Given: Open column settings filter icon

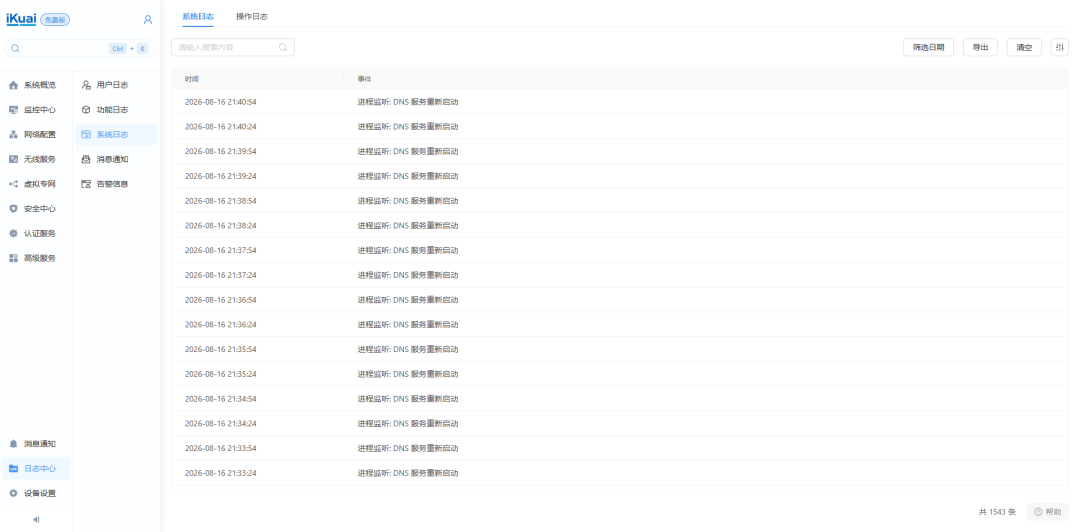Looking at the screenshot, I should [1060, 48].
